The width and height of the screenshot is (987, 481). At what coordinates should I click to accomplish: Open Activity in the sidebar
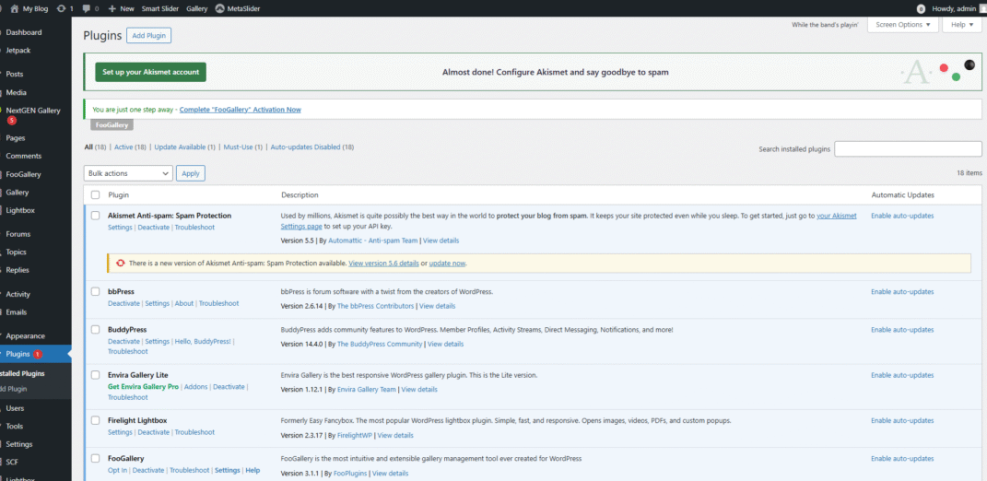(x=18, y=294)
